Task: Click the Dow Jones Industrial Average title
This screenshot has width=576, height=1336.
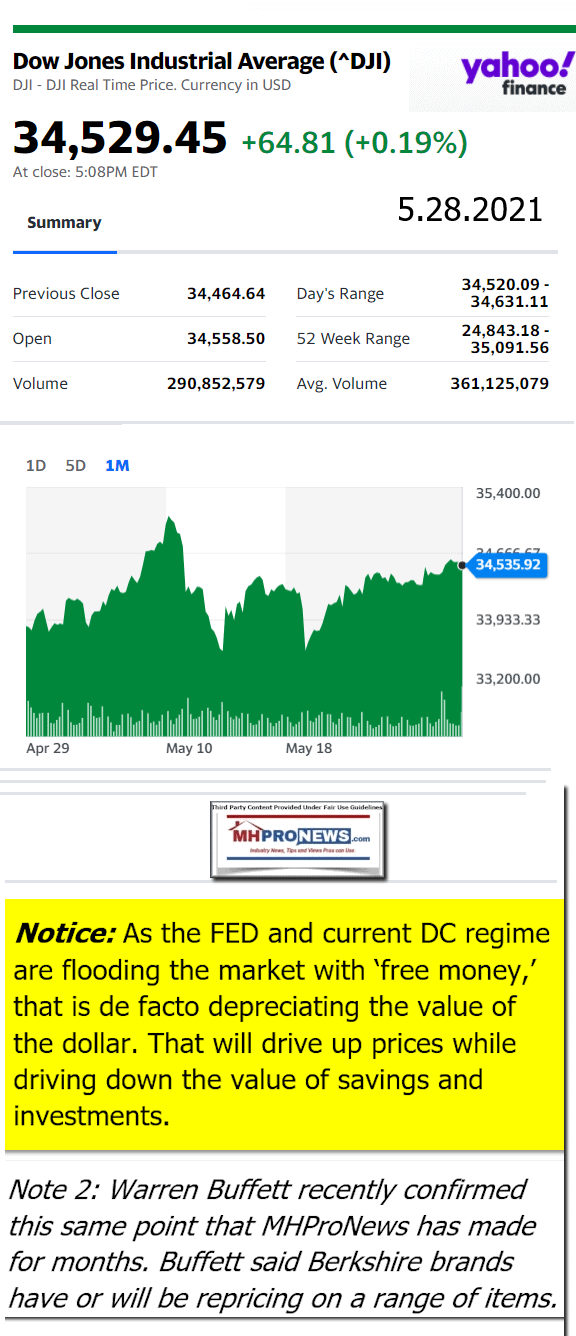Action: click(x=202, y=62)
